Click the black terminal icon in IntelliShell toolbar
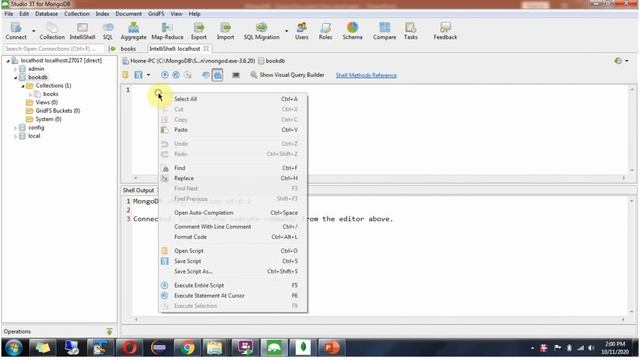The height and width of the screenshot is (360, 640). coord(236,75)
